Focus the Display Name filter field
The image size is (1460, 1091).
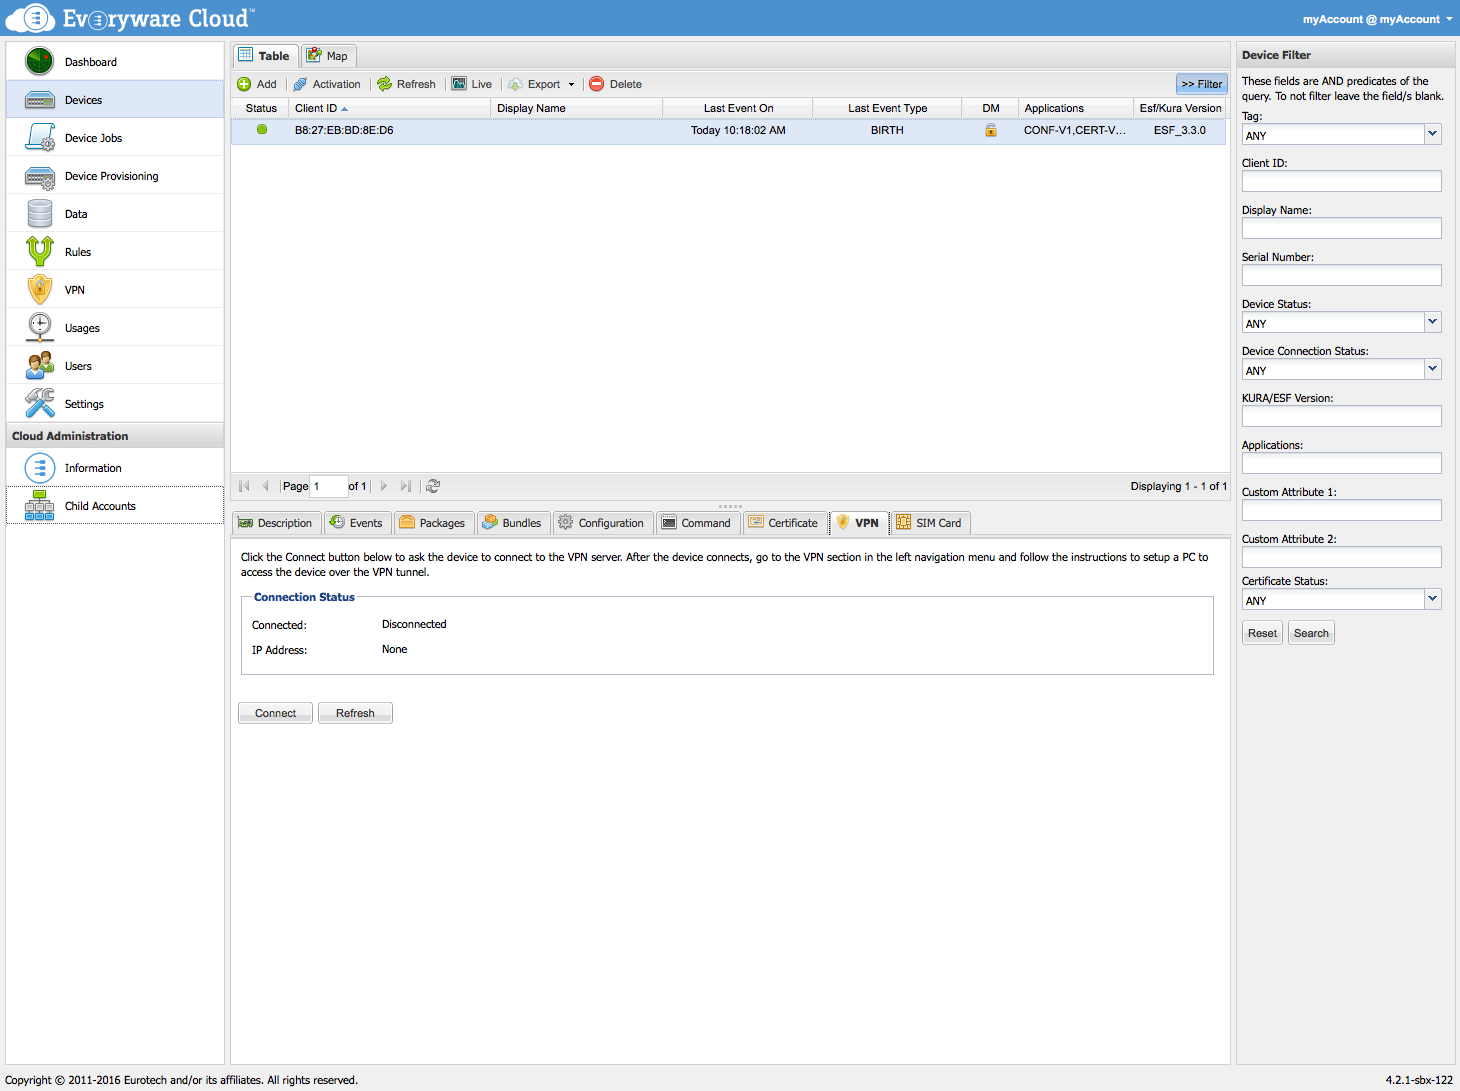click(1341, 228)
